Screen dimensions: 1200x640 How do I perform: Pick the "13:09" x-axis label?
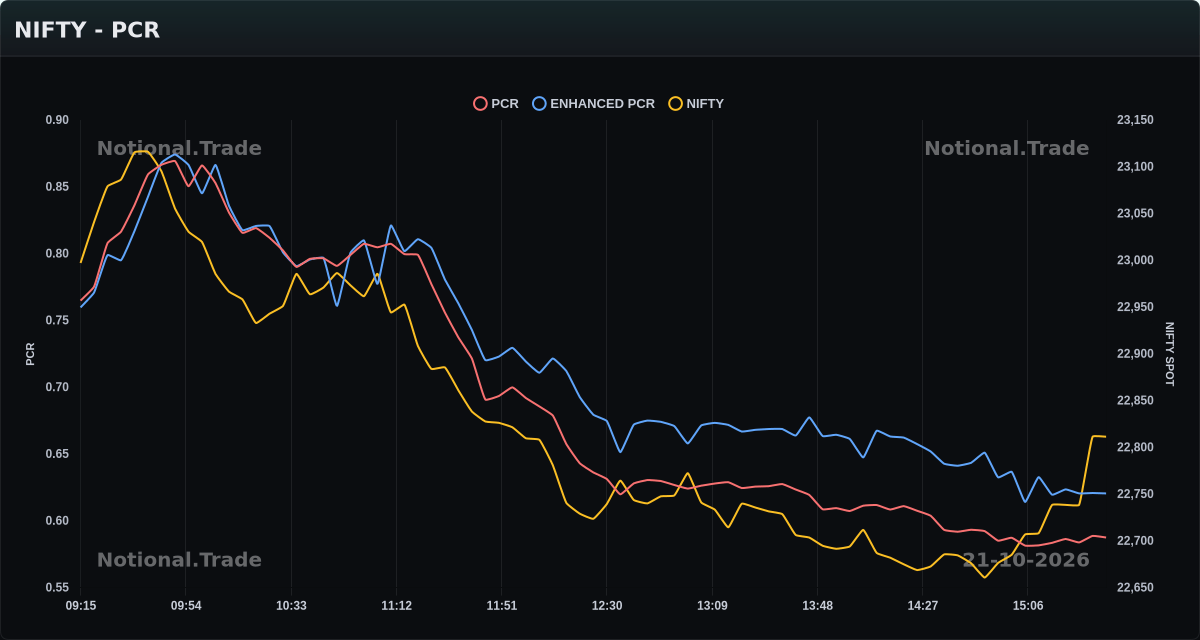(x=712, y=606)
